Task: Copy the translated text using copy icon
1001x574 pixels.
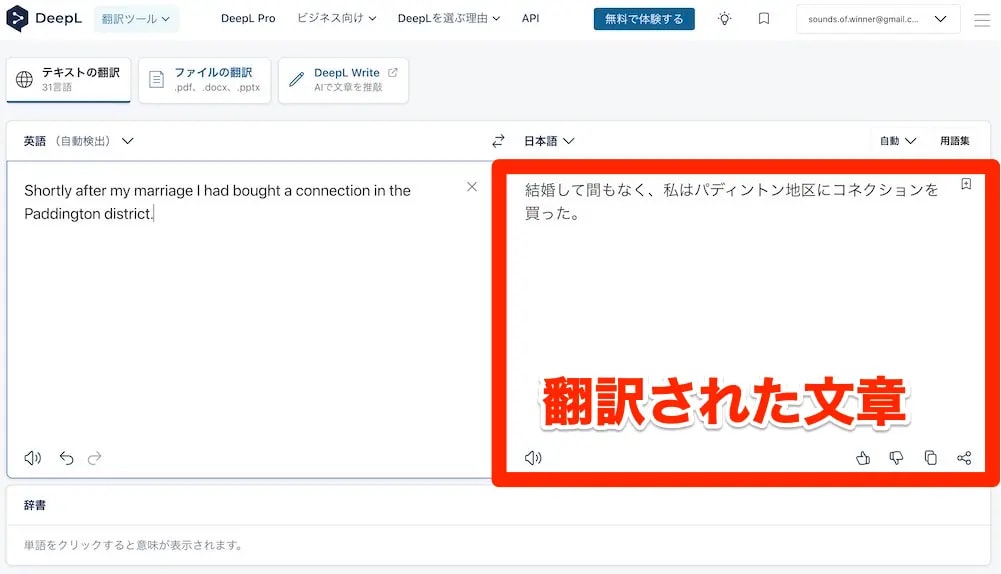Action: (x=930, y=458)
